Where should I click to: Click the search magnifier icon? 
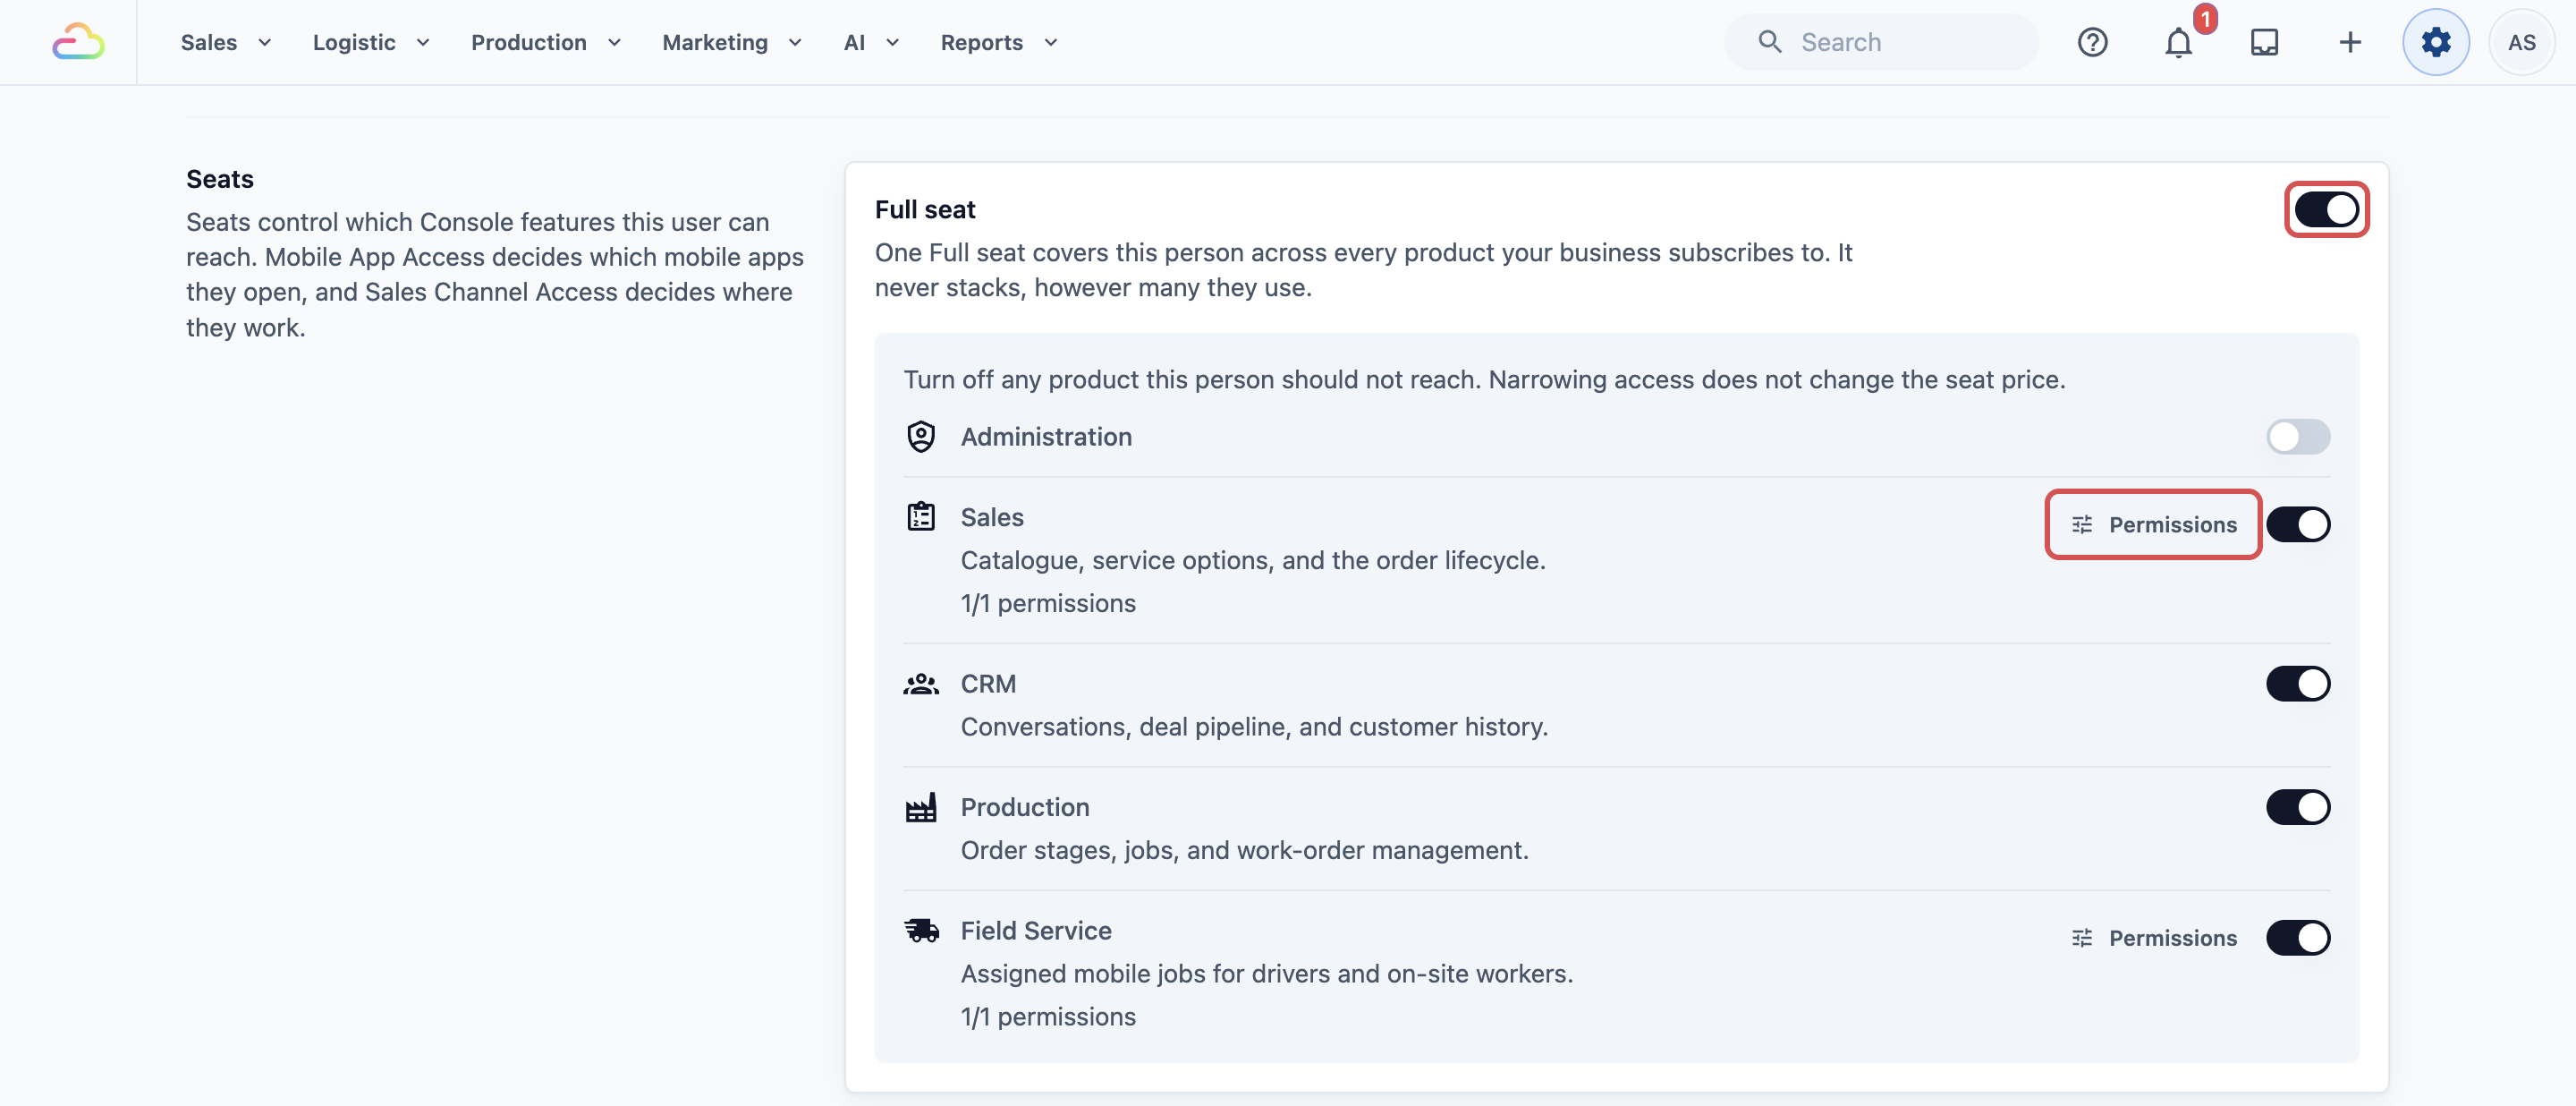pyautogui.click(x=1770, y=42)
